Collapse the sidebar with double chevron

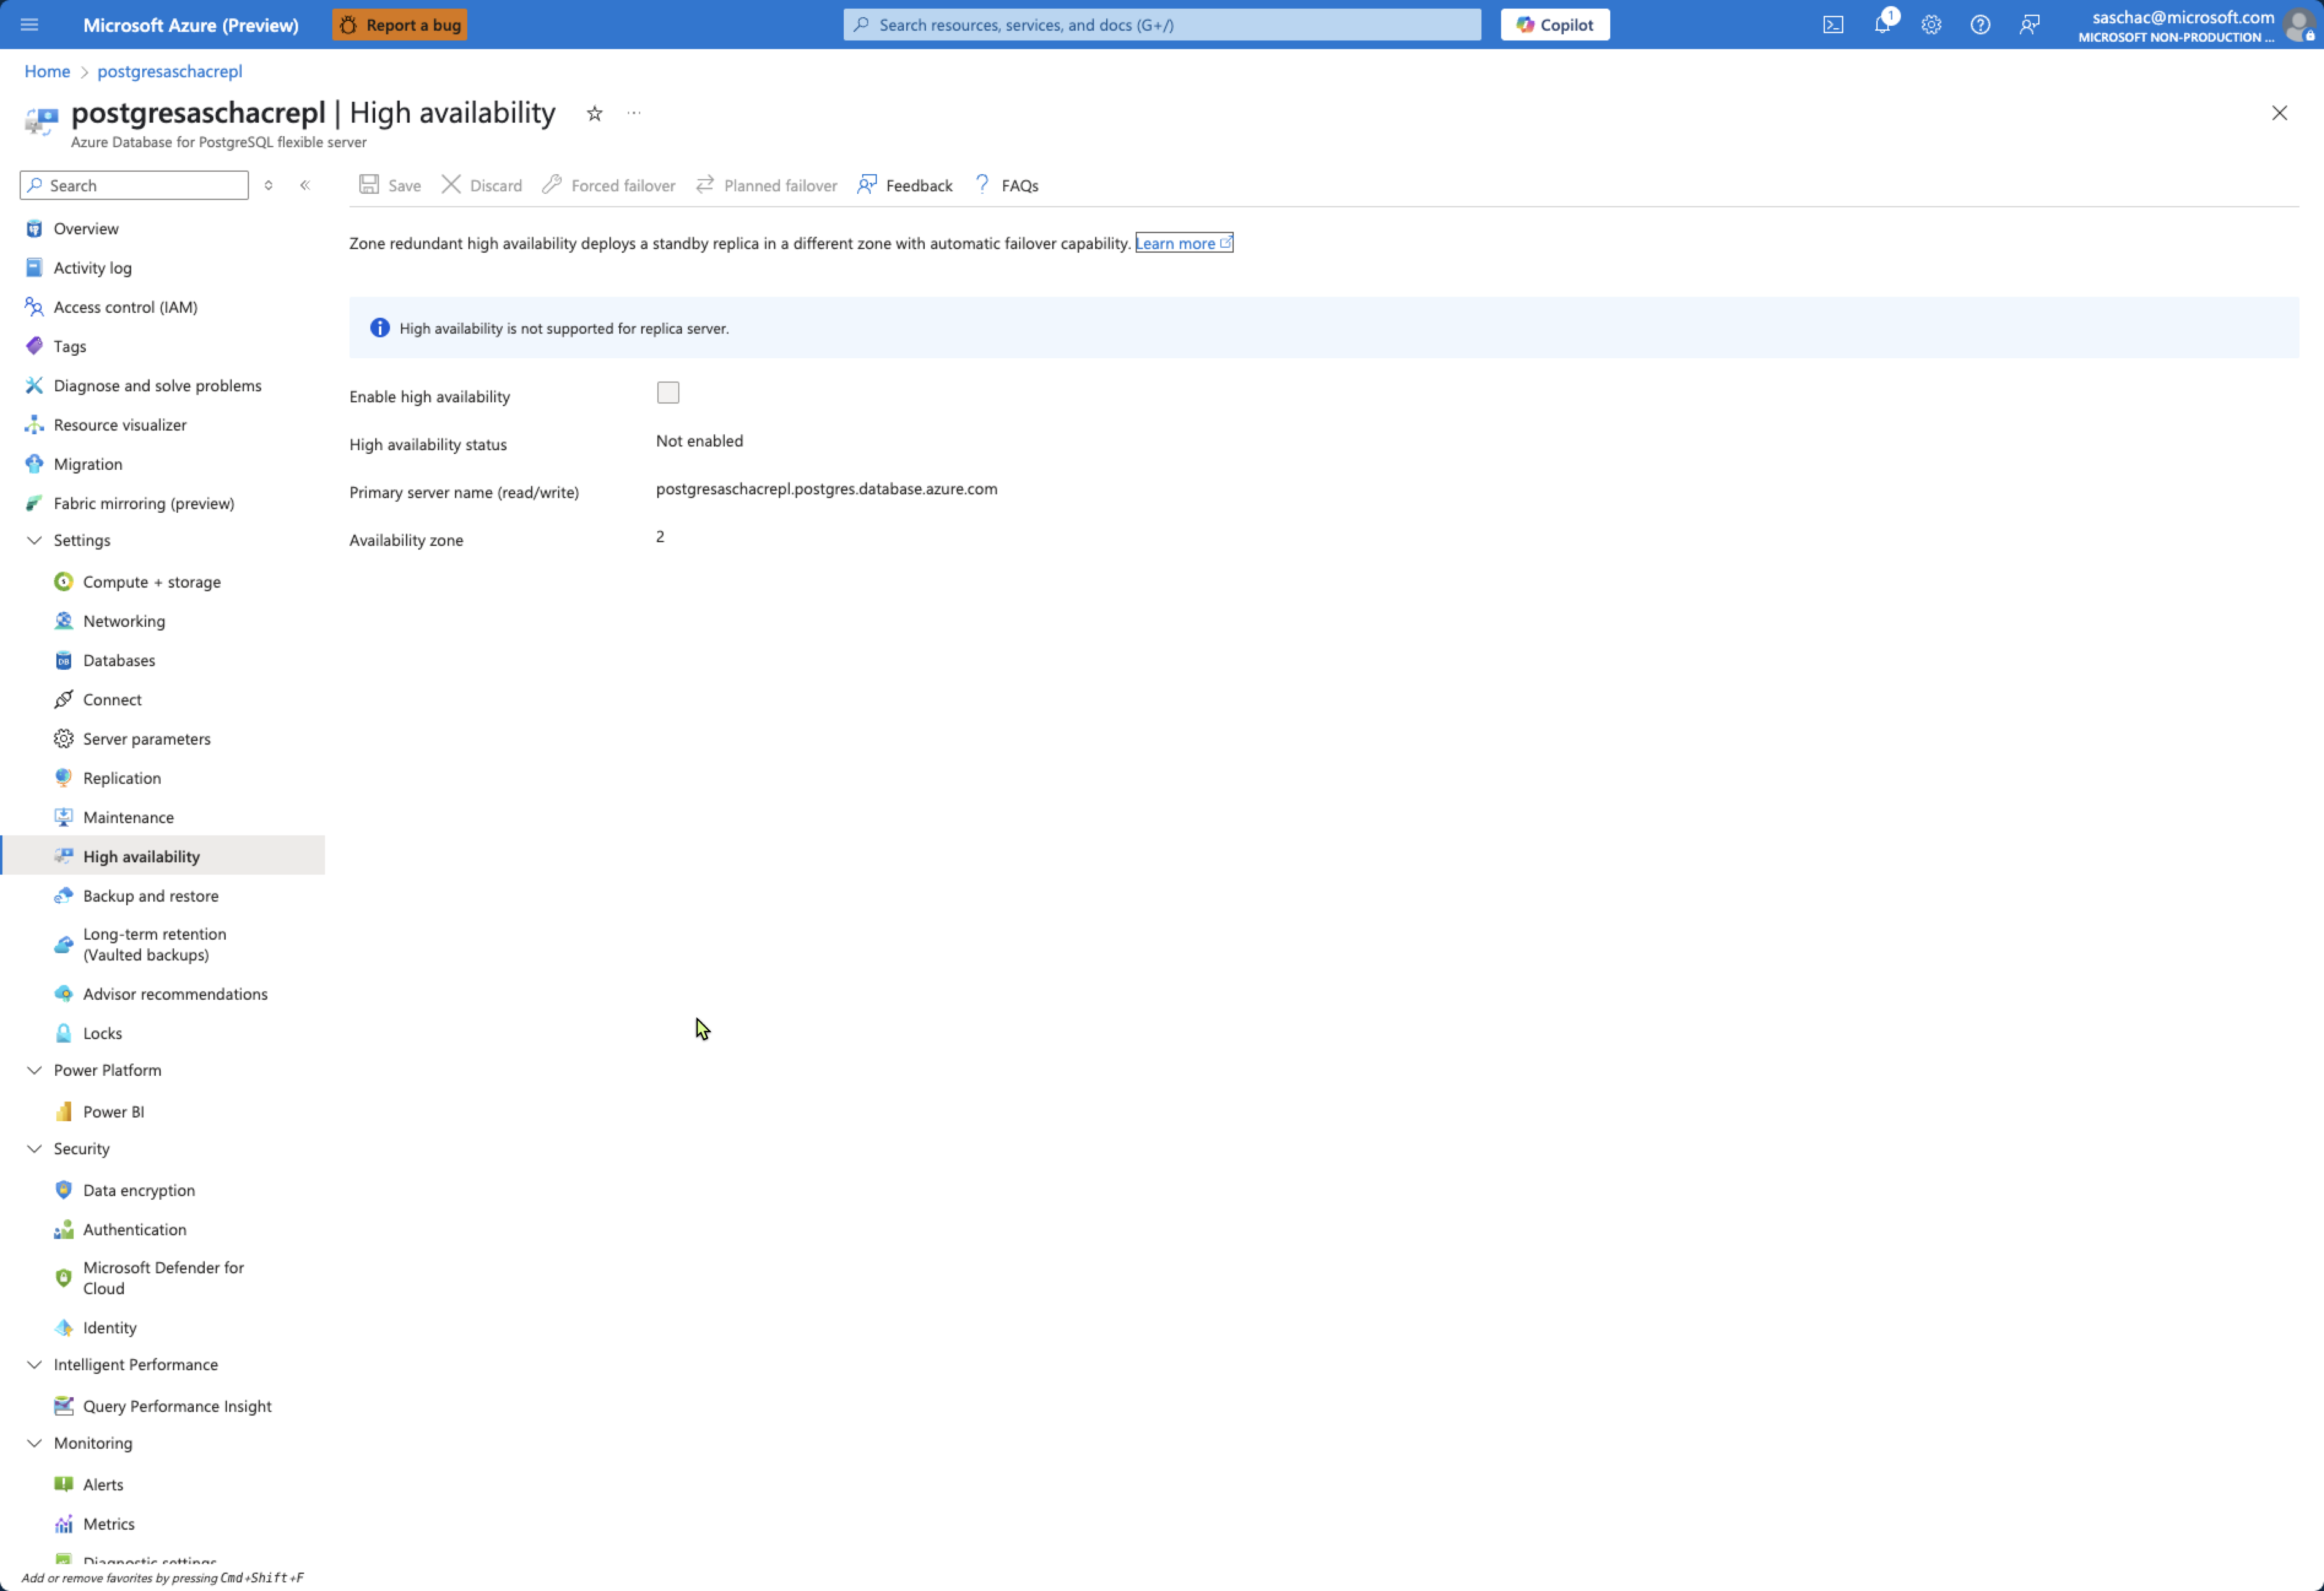coord(305,185)
